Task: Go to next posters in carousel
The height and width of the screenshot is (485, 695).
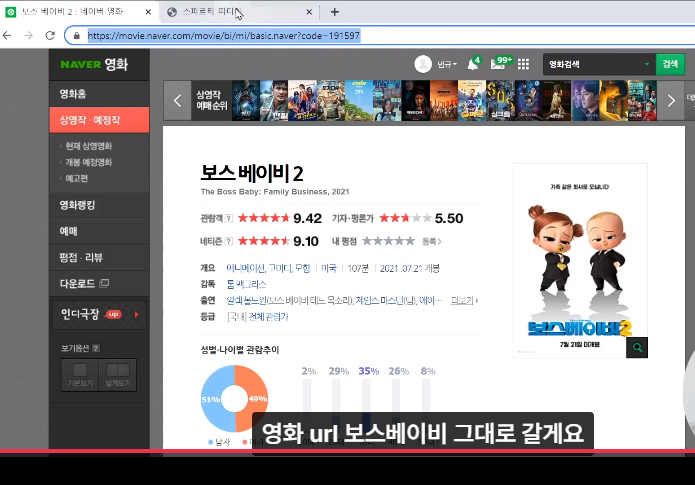Action: click(x=671, y=101)
